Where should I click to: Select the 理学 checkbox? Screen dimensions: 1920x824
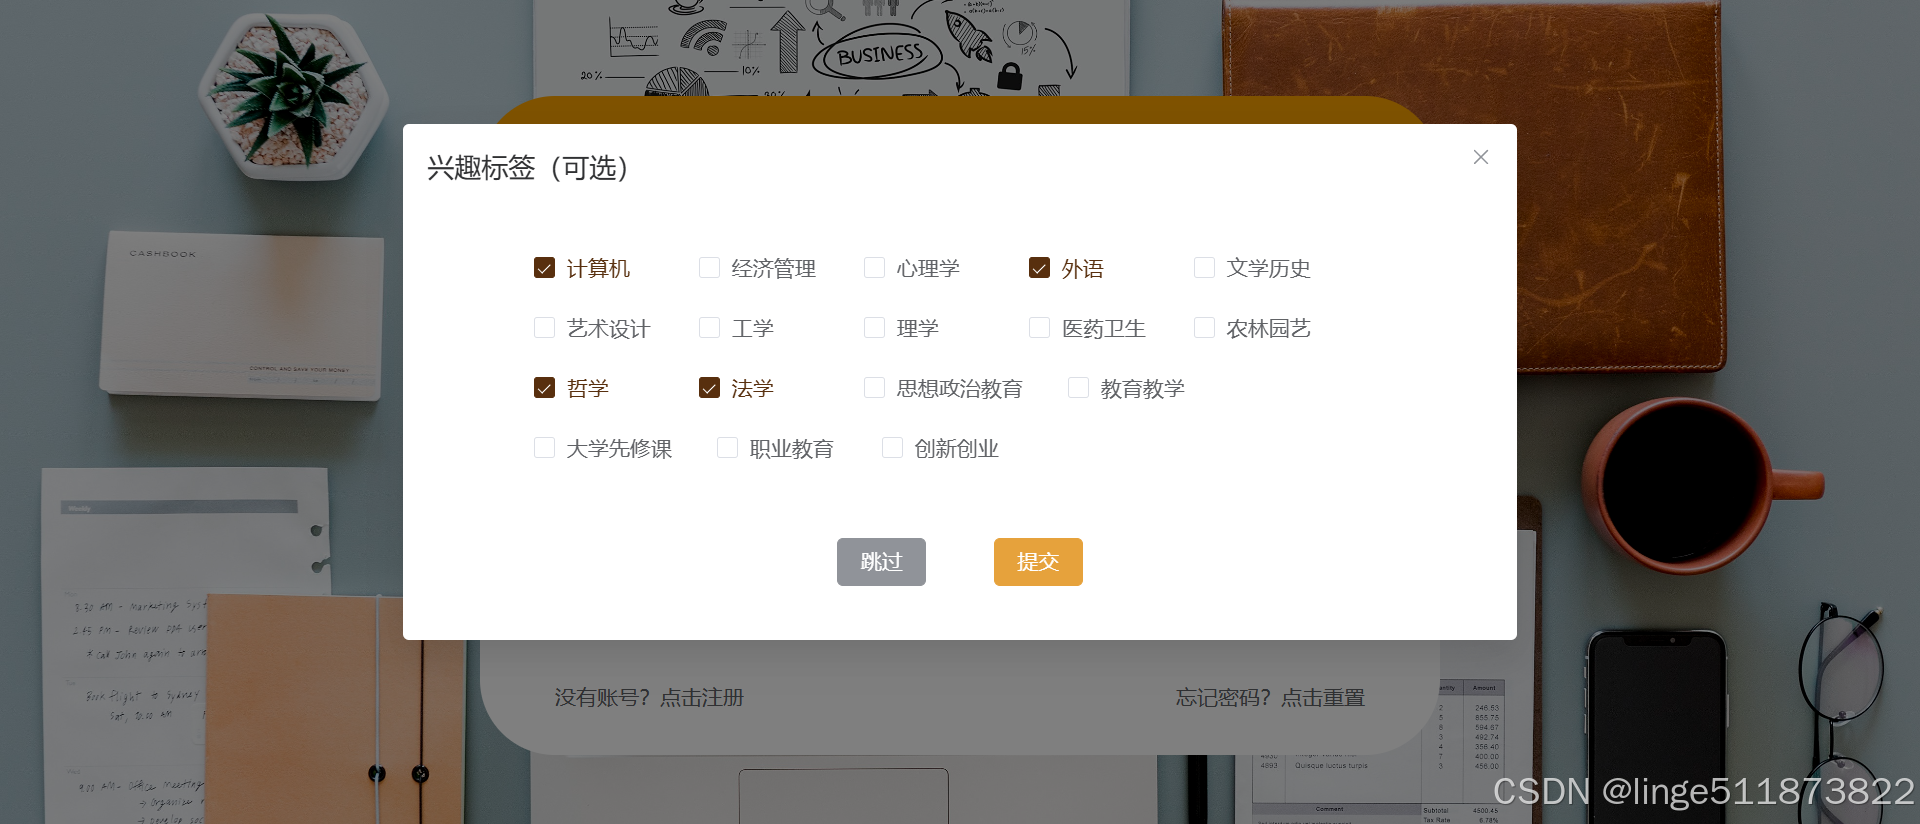tap(874, 328)
